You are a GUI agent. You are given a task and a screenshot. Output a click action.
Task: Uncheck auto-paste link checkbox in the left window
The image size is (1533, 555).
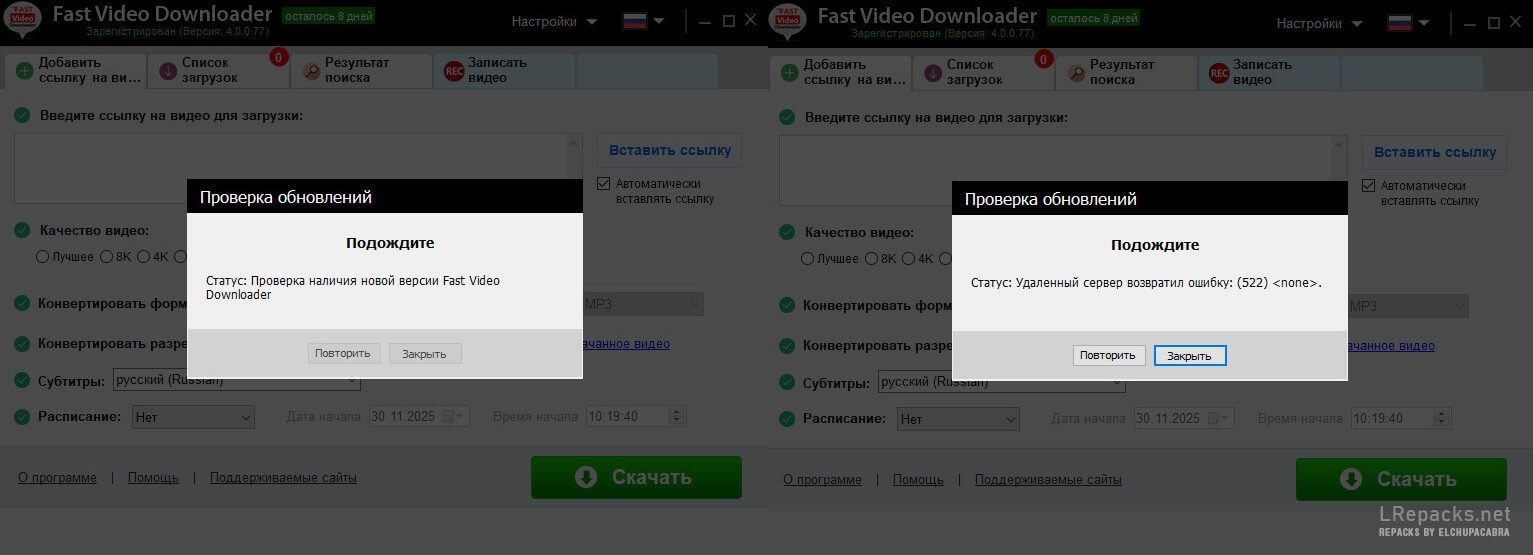coord(603,184)
